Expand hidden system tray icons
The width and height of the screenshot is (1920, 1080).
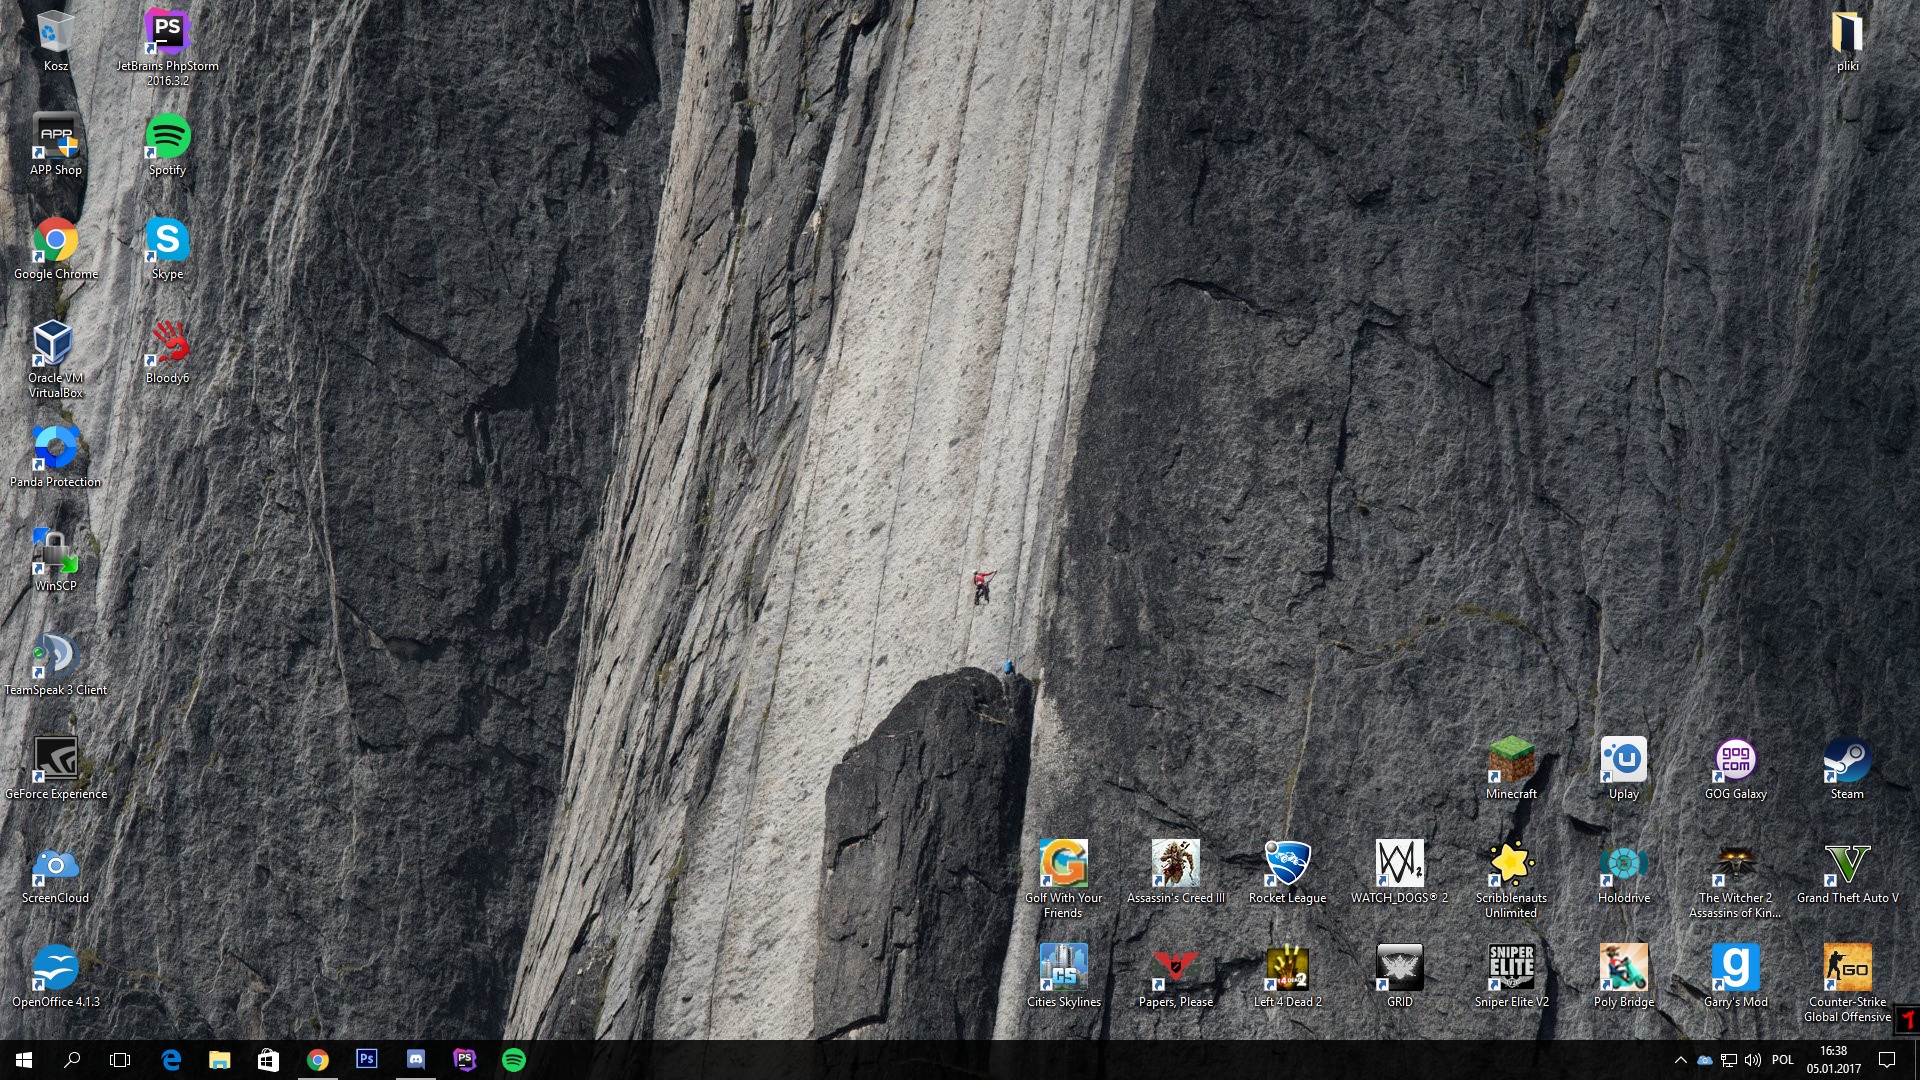coord(1680,1060)
